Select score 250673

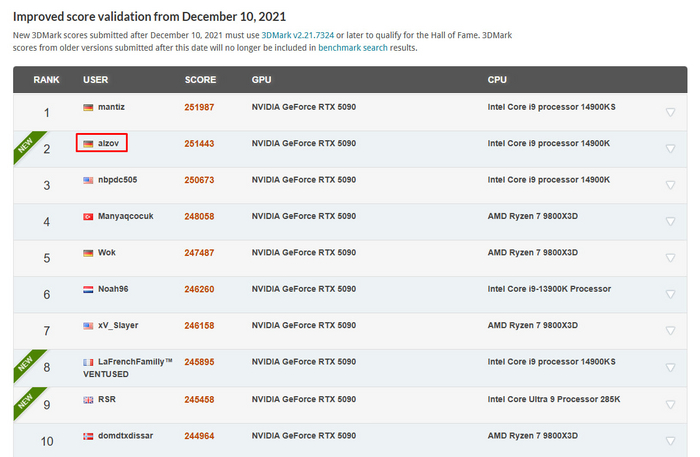(x=199, y=180)
